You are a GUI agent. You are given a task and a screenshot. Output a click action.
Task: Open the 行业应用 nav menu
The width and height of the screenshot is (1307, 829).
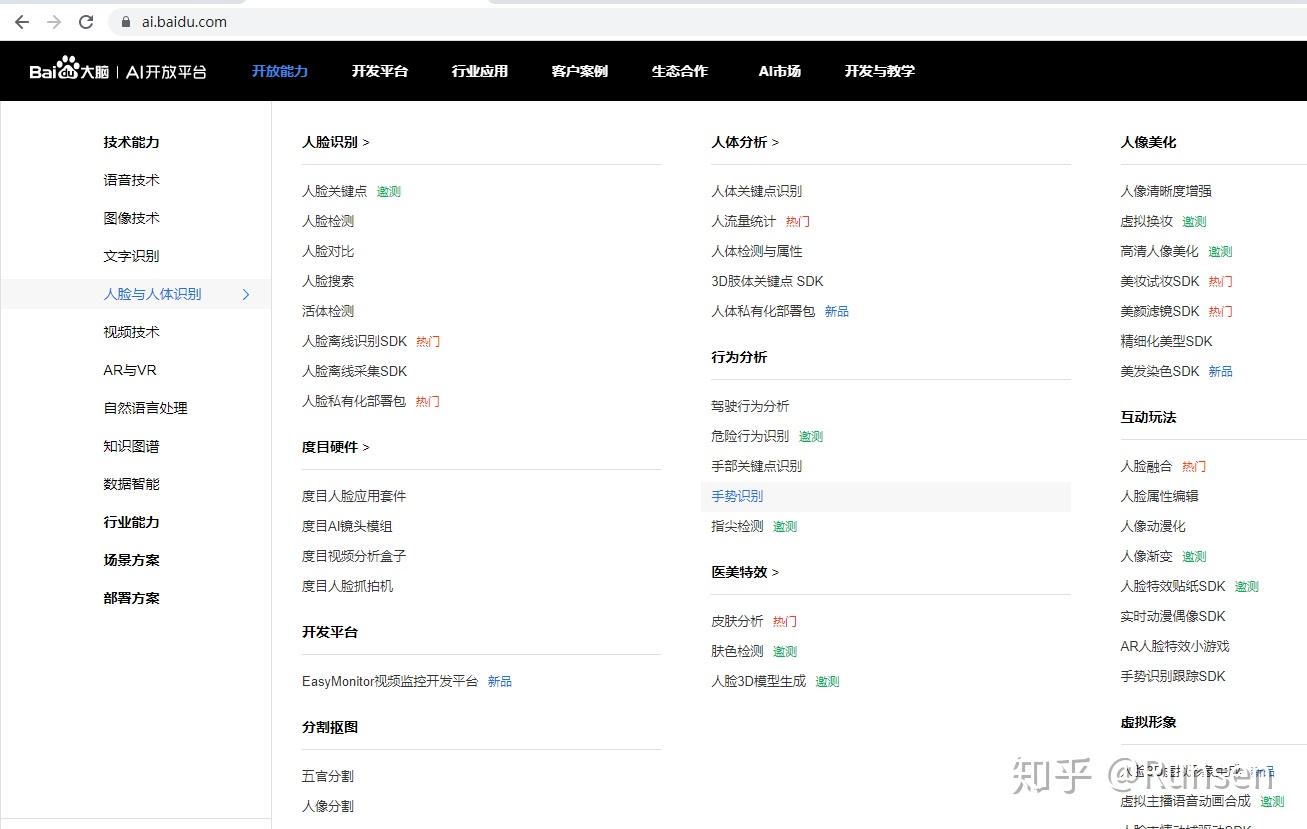[x=480, y=71]
